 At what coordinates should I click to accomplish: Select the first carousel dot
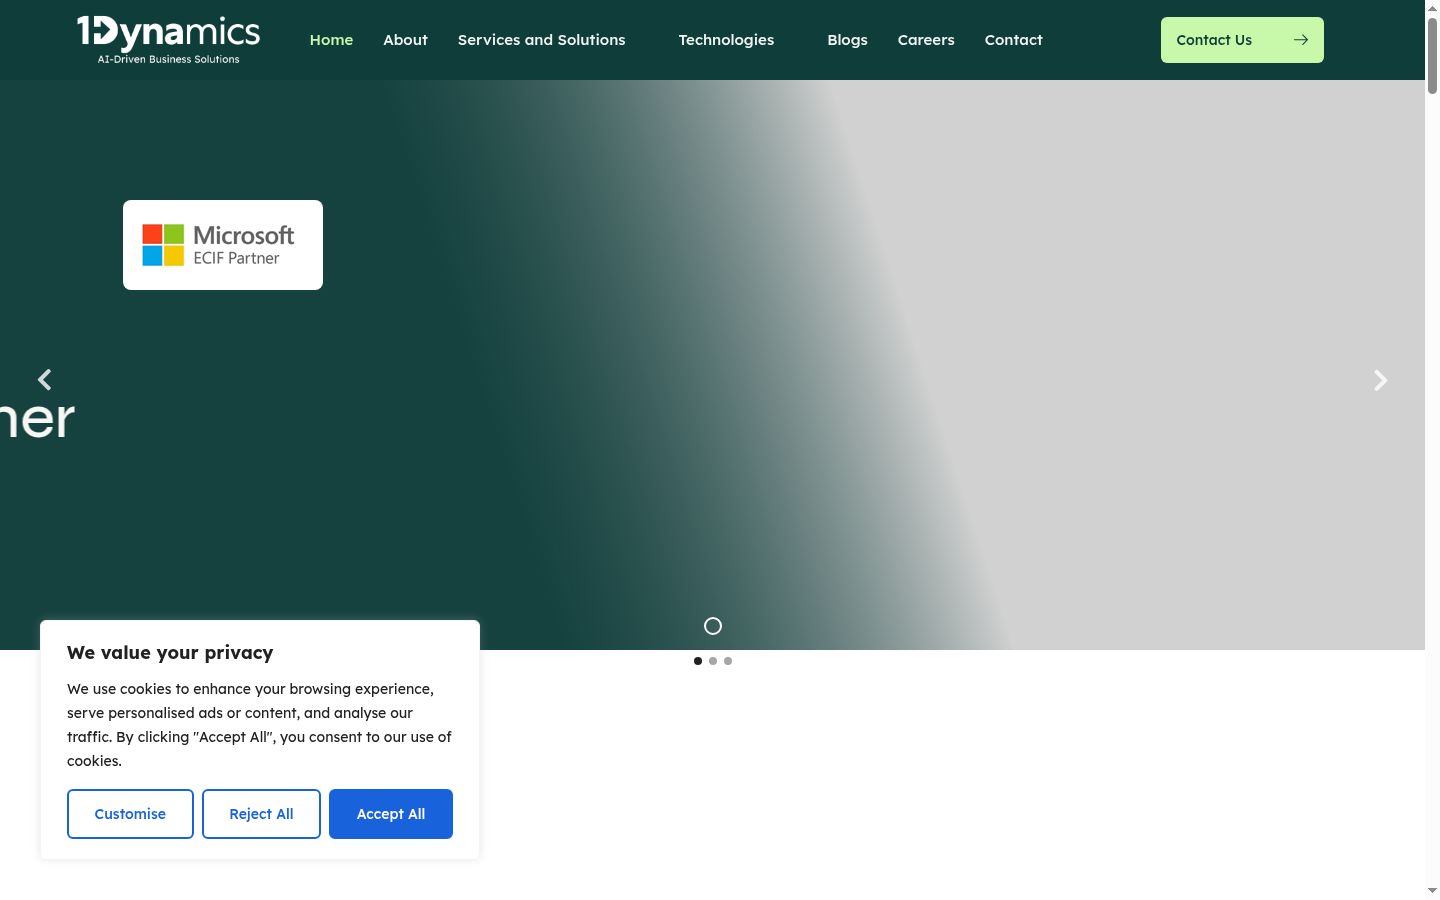tap(698, 661)
